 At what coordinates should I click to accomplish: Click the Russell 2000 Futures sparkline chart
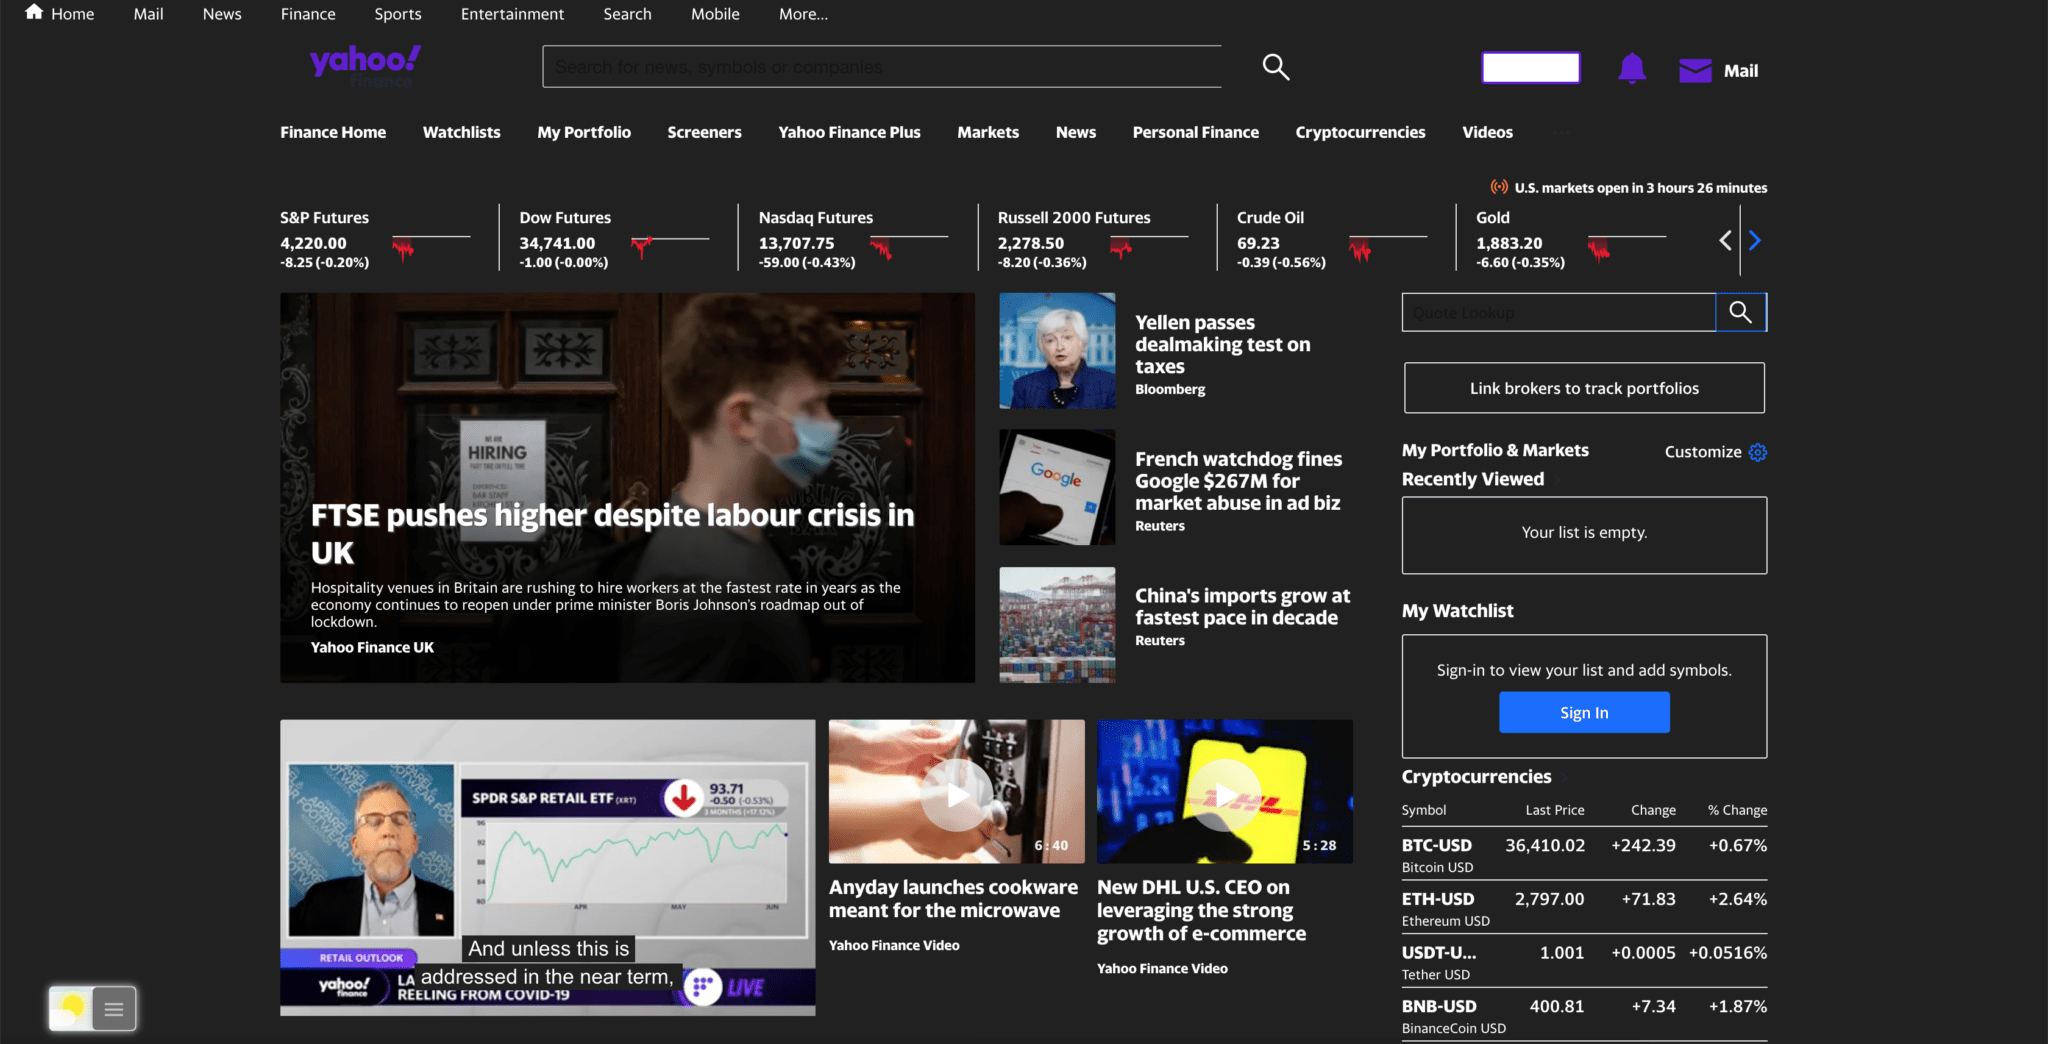[1149, 246]
